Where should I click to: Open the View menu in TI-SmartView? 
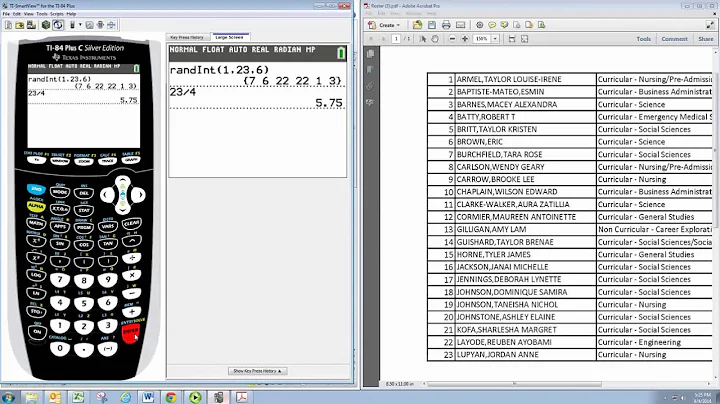coord(29,14)
